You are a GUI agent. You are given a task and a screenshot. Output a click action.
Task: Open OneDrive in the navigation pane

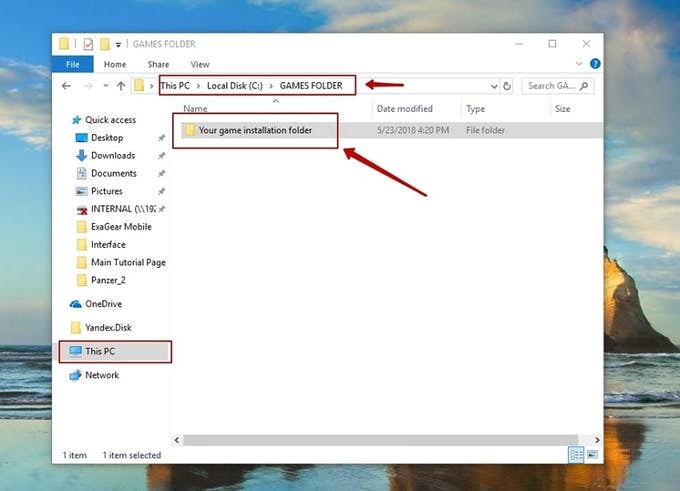pyautogui.click(x=104, y=304)
